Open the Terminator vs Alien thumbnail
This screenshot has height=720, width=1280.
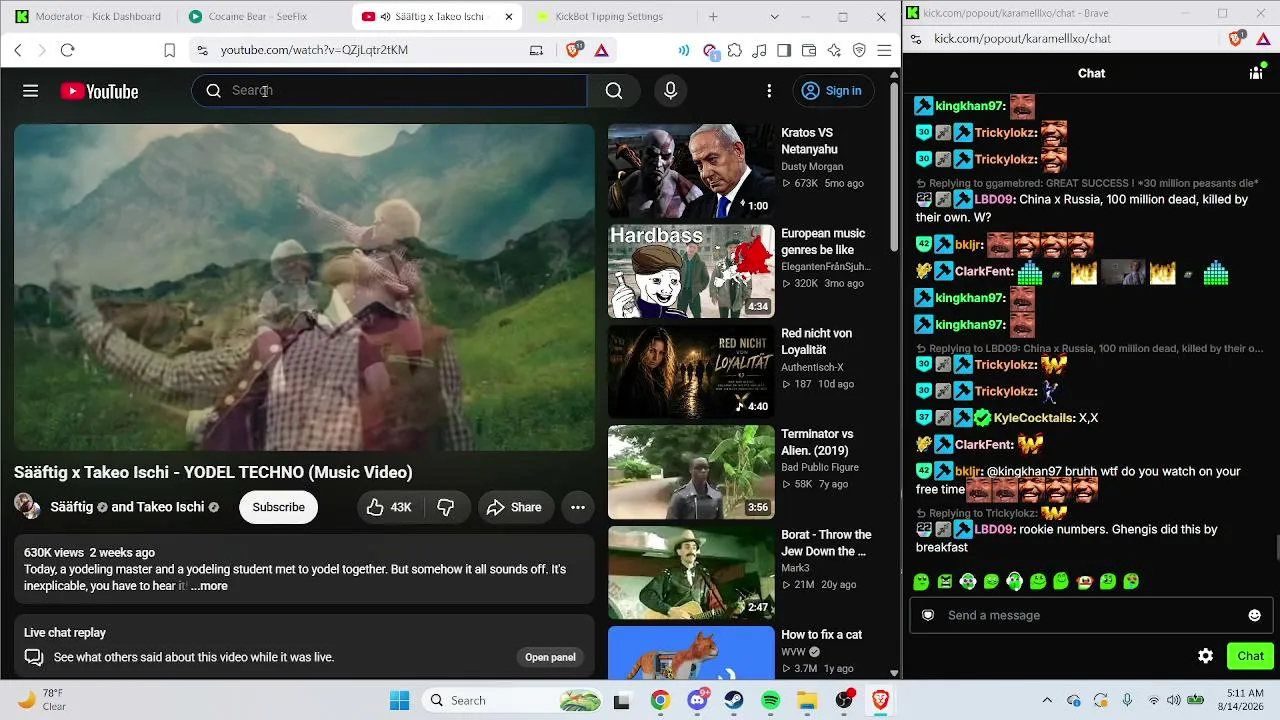click(691, 472)
